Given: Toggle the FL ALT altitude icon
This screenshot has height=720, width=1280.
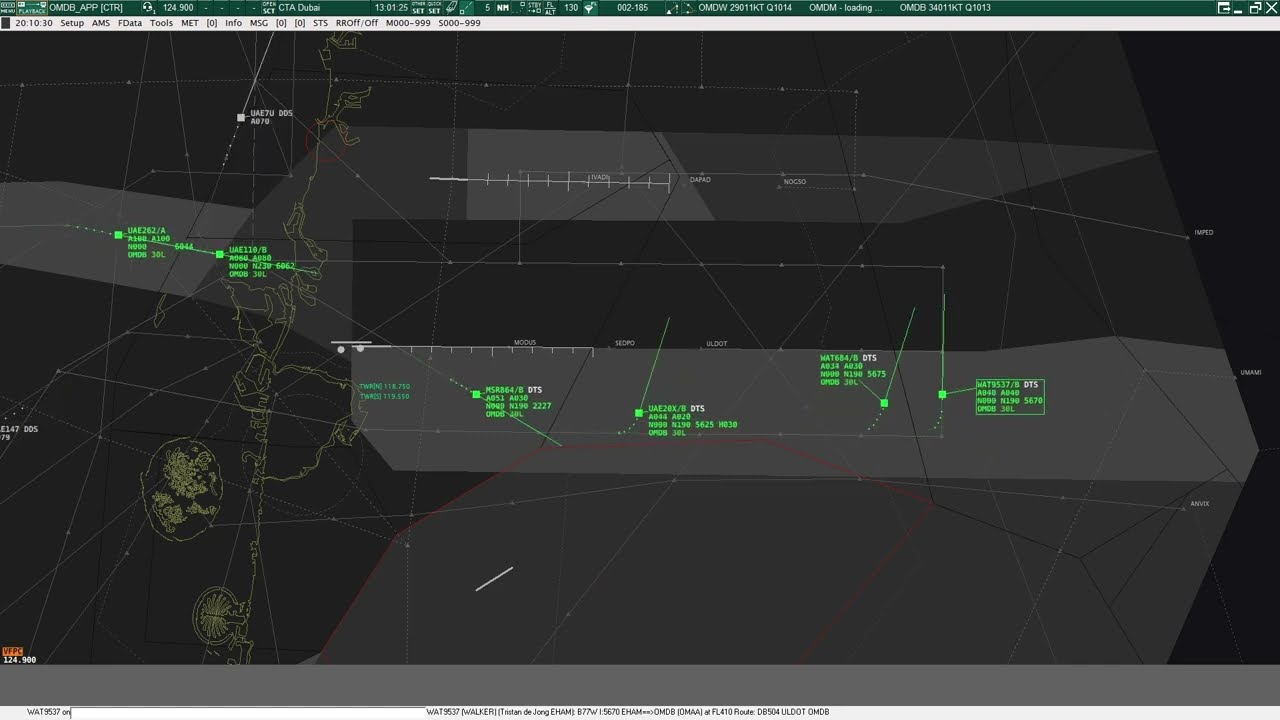Looking at the screenshot, I should (550, 7).
